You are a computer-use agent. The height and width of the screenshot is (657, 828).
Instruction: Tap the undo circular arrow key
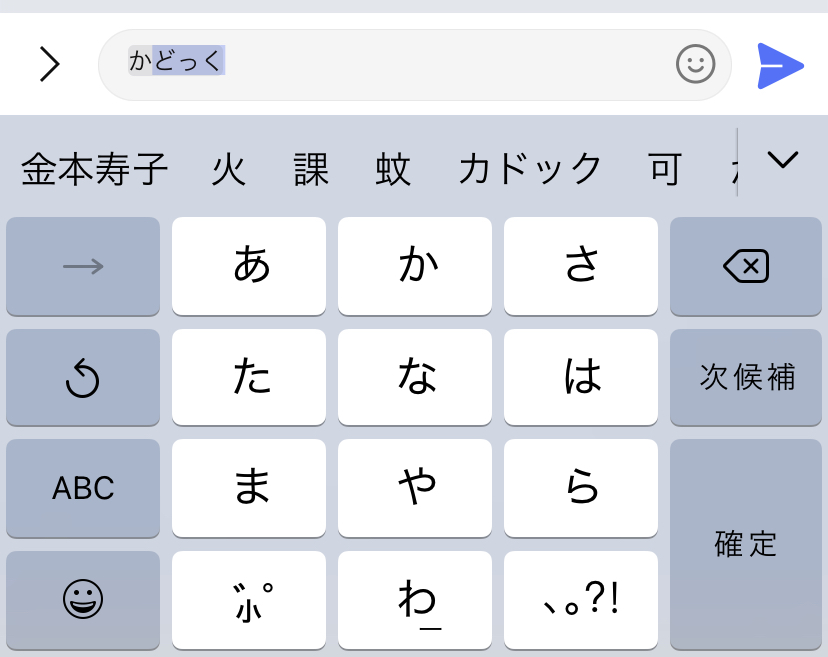tap(83, 378)
